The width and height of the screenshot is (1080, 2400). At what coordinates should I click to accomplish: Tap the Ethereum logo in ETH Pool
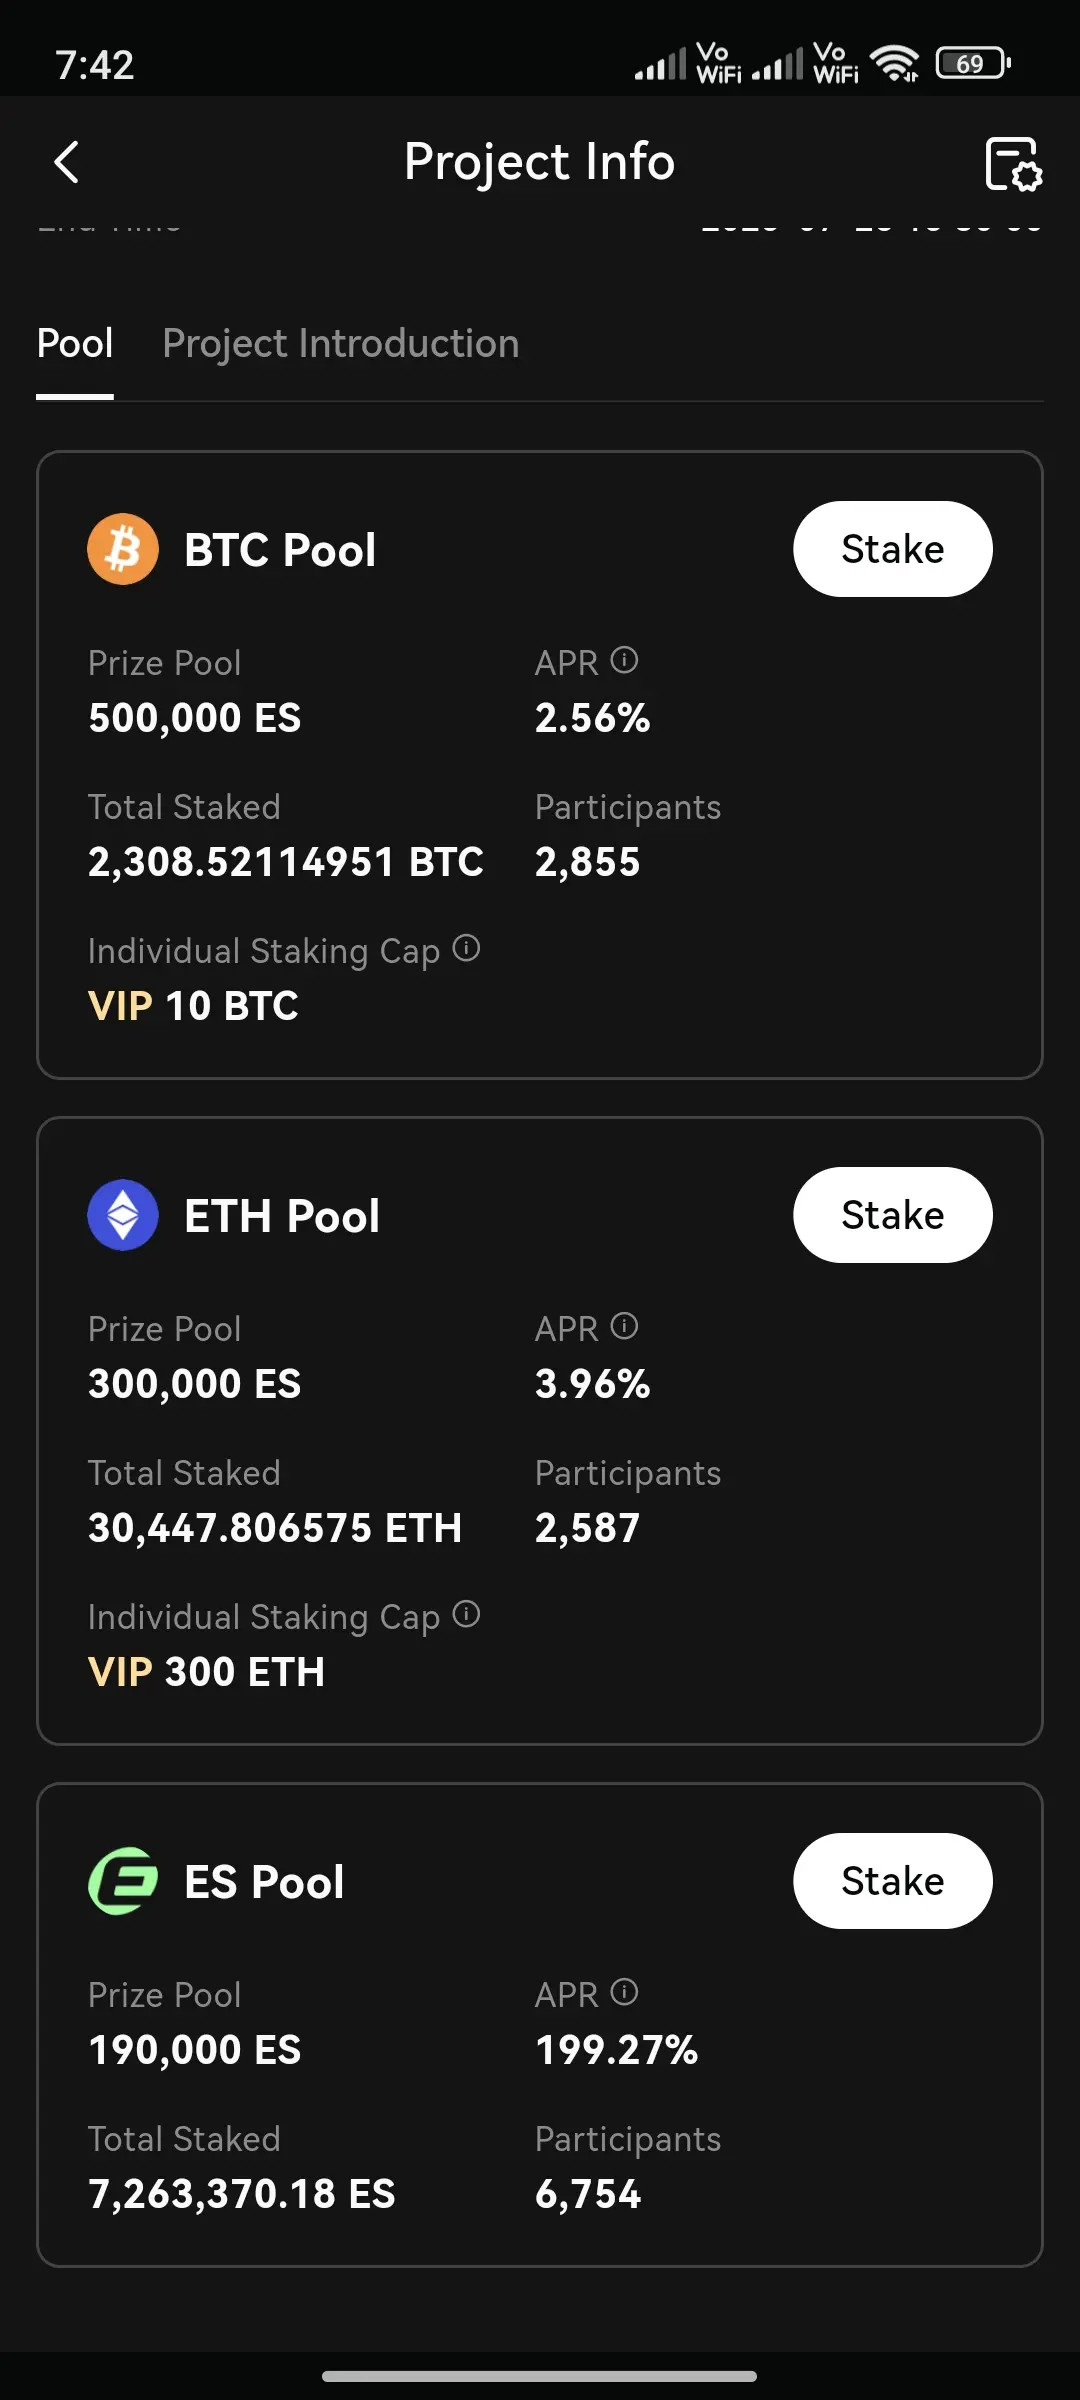click(123, 1215)
